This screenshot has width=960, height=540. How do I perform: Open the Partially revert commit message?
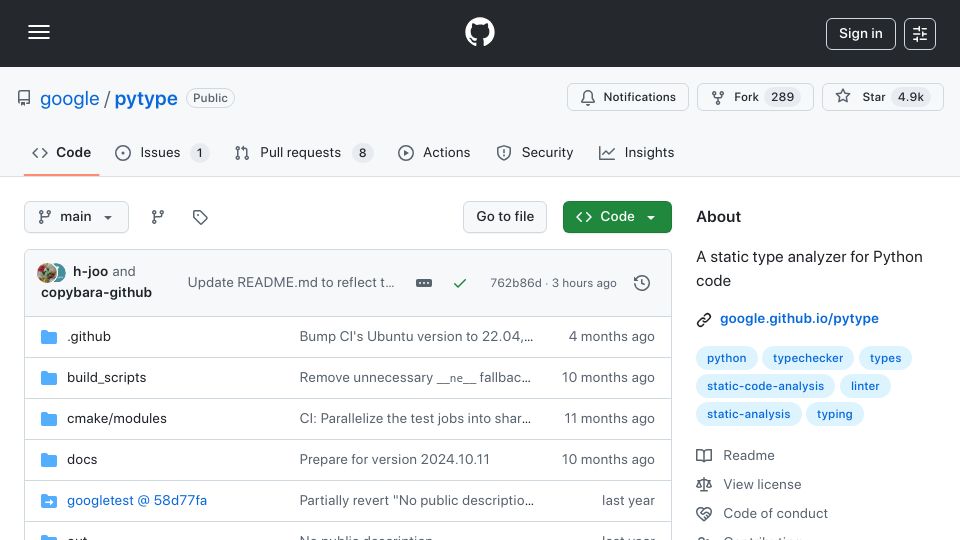416,501
